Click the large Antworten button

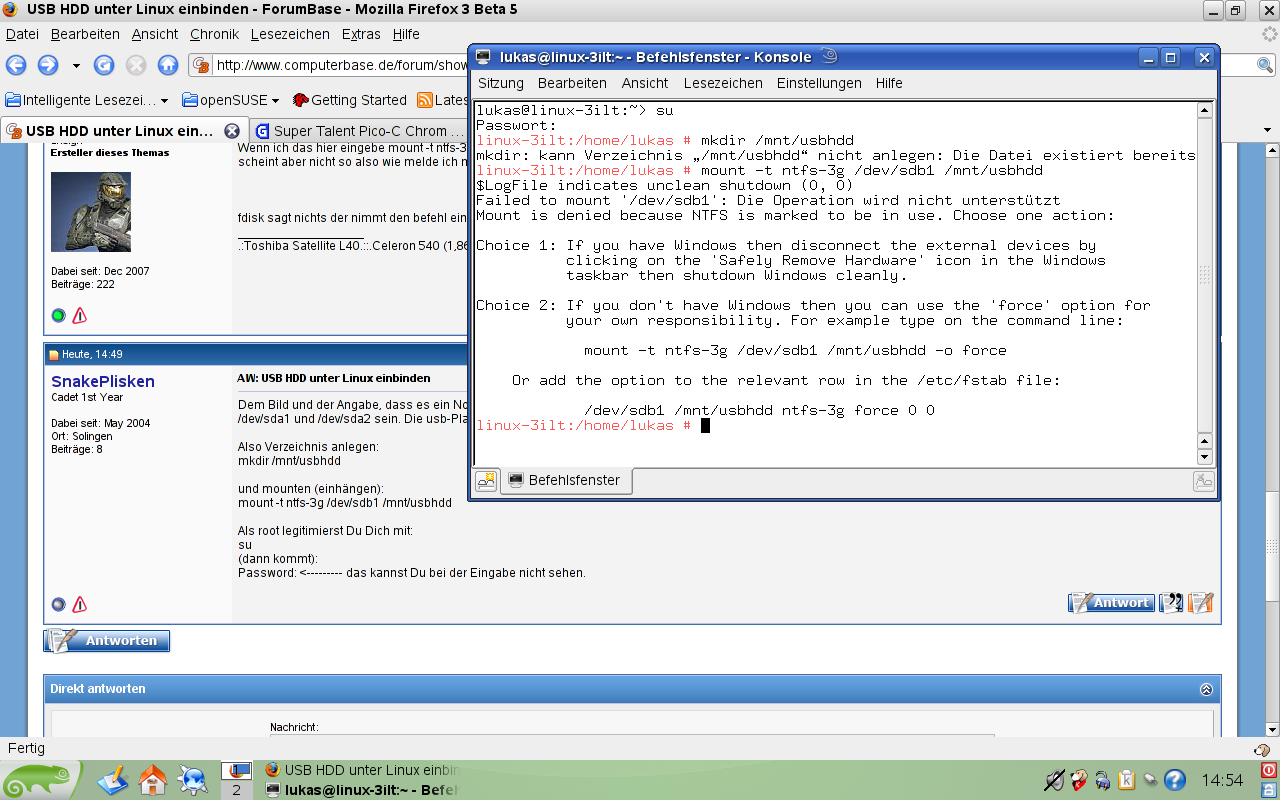point(107,640)
